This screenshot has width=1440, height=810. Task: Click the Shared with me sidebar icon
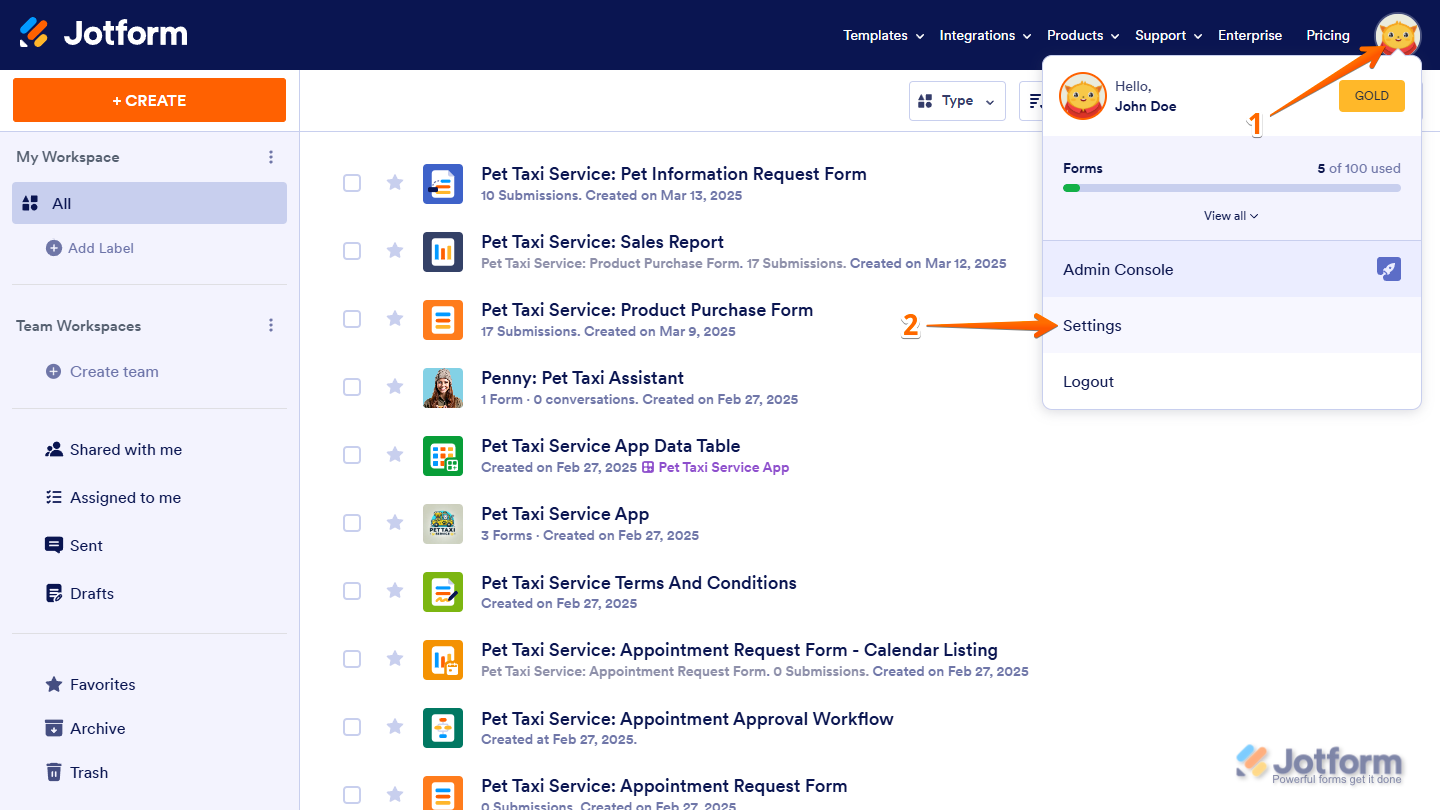click(x=53, y=449)
